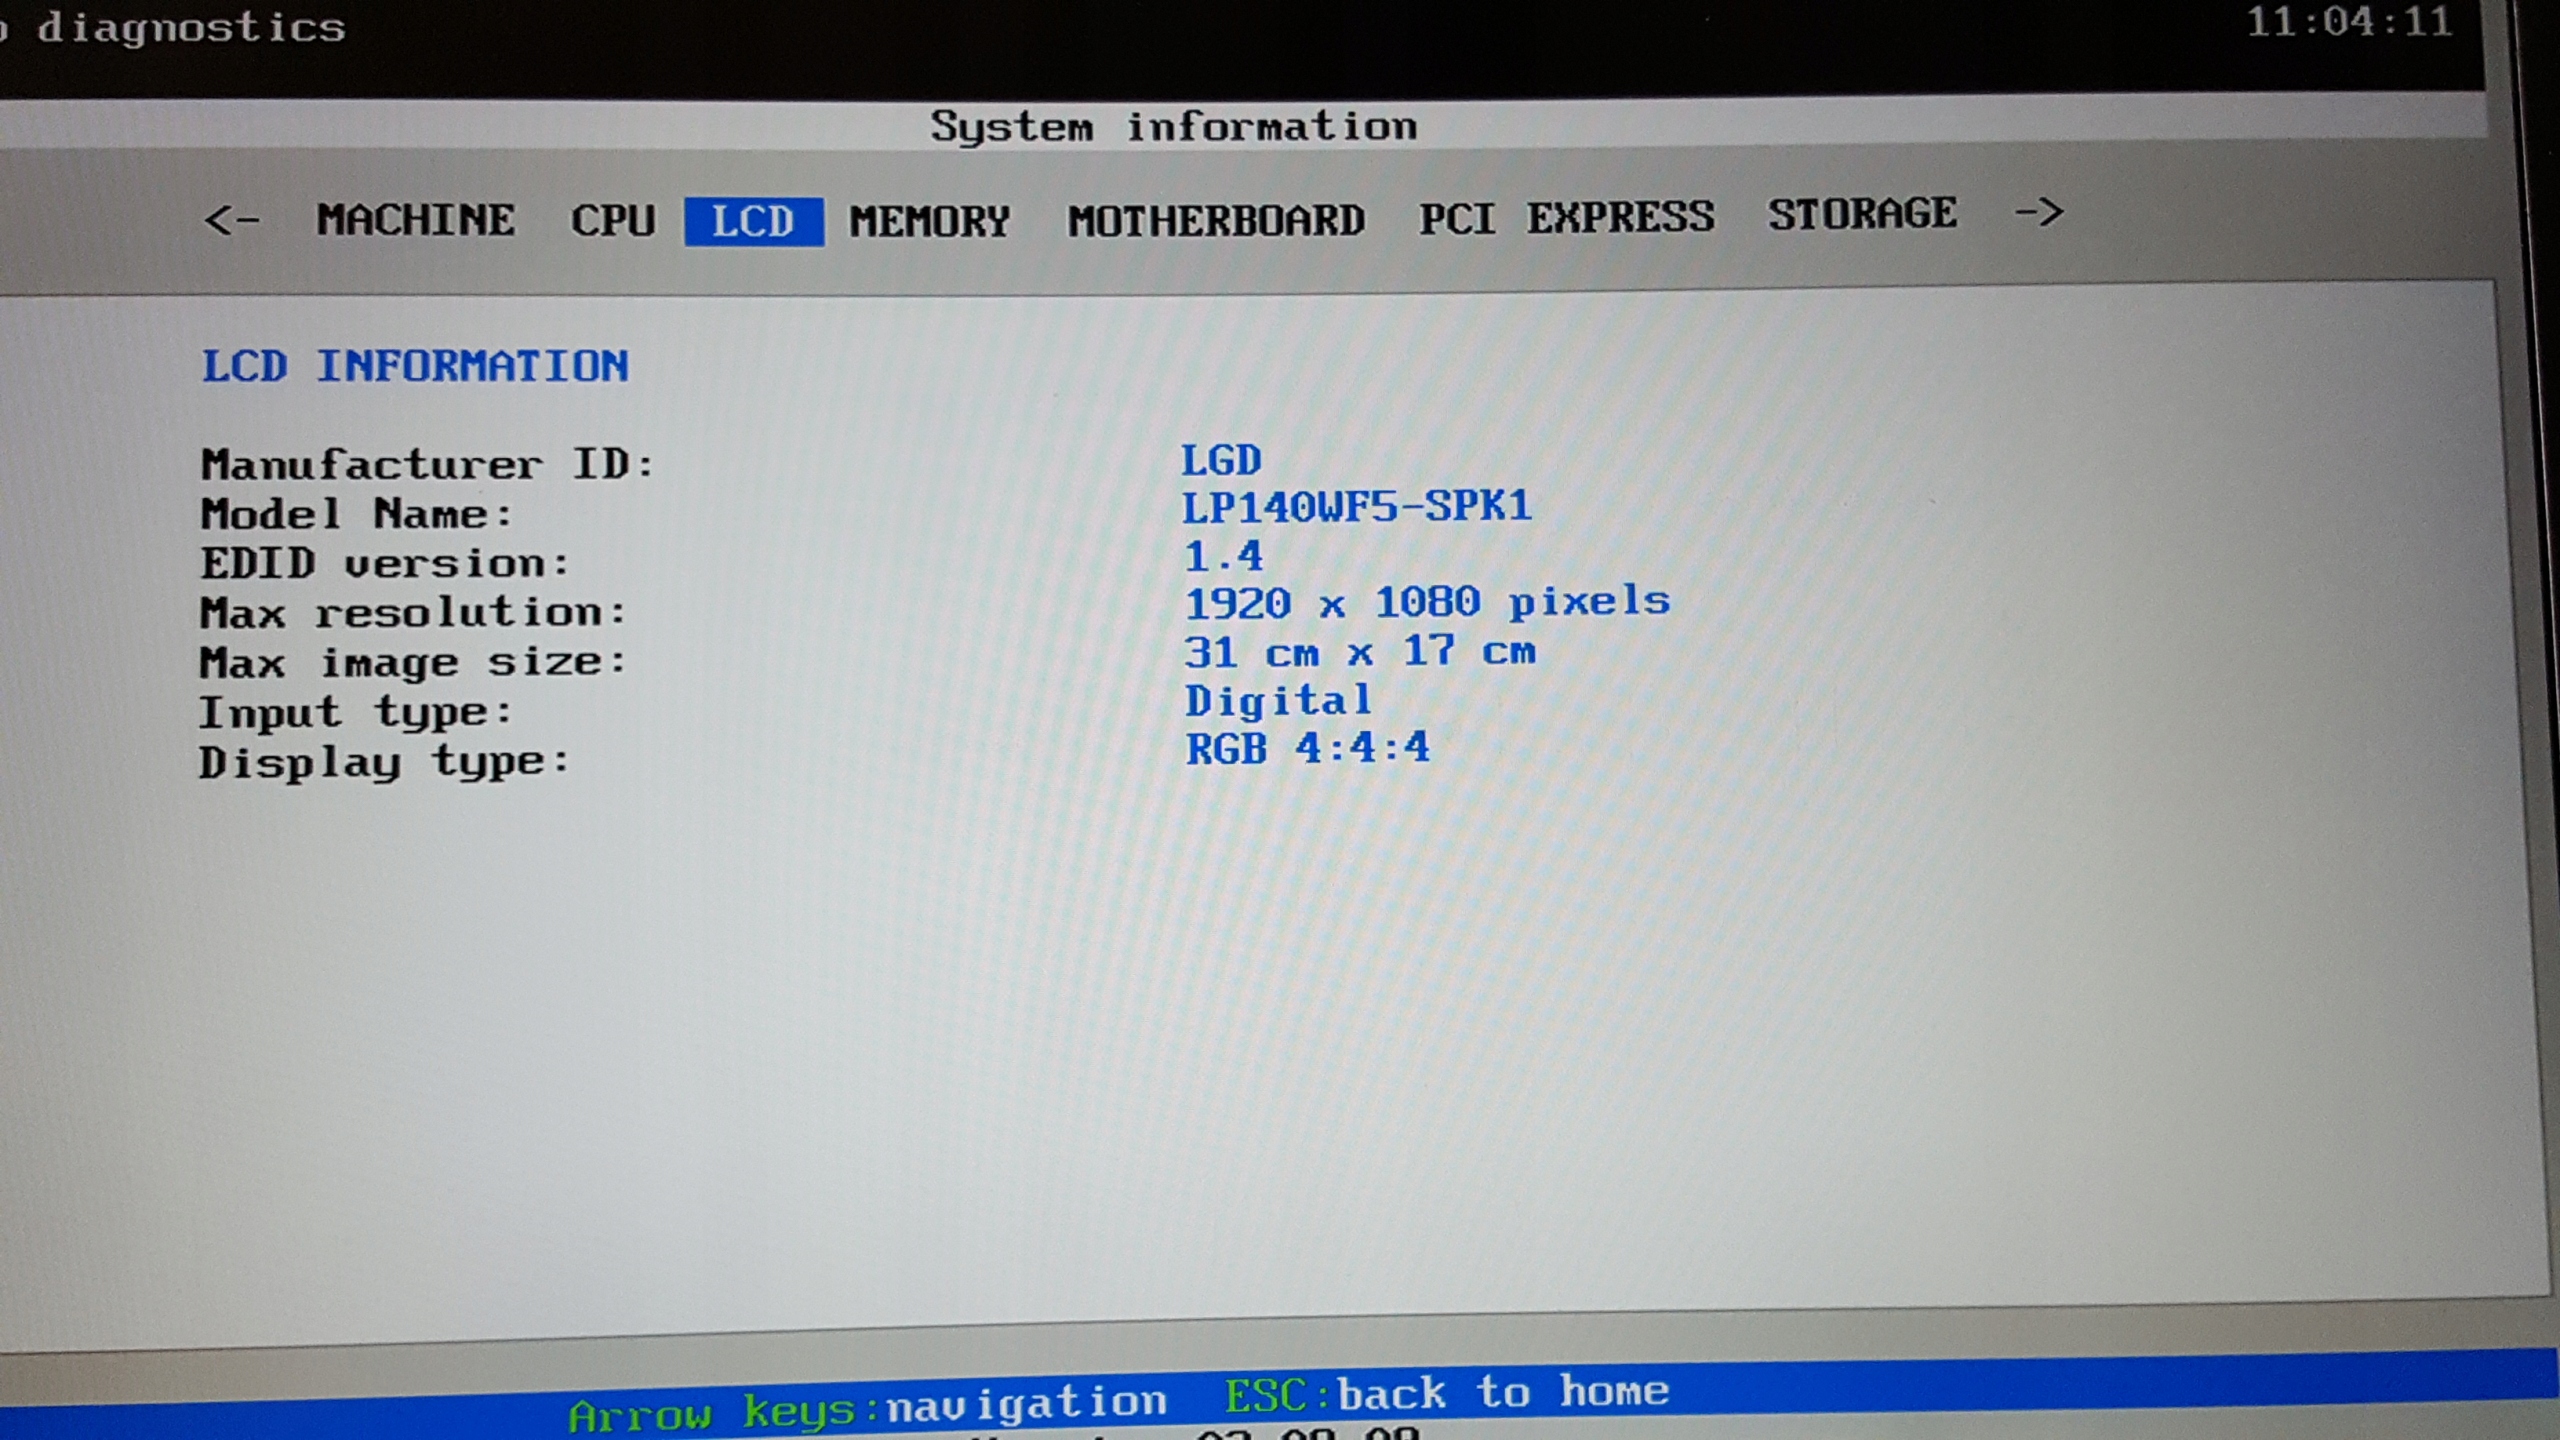Click the LGD manufacturer ID value
This screenshot has width=2560, height=1440.
[1221, 460]
